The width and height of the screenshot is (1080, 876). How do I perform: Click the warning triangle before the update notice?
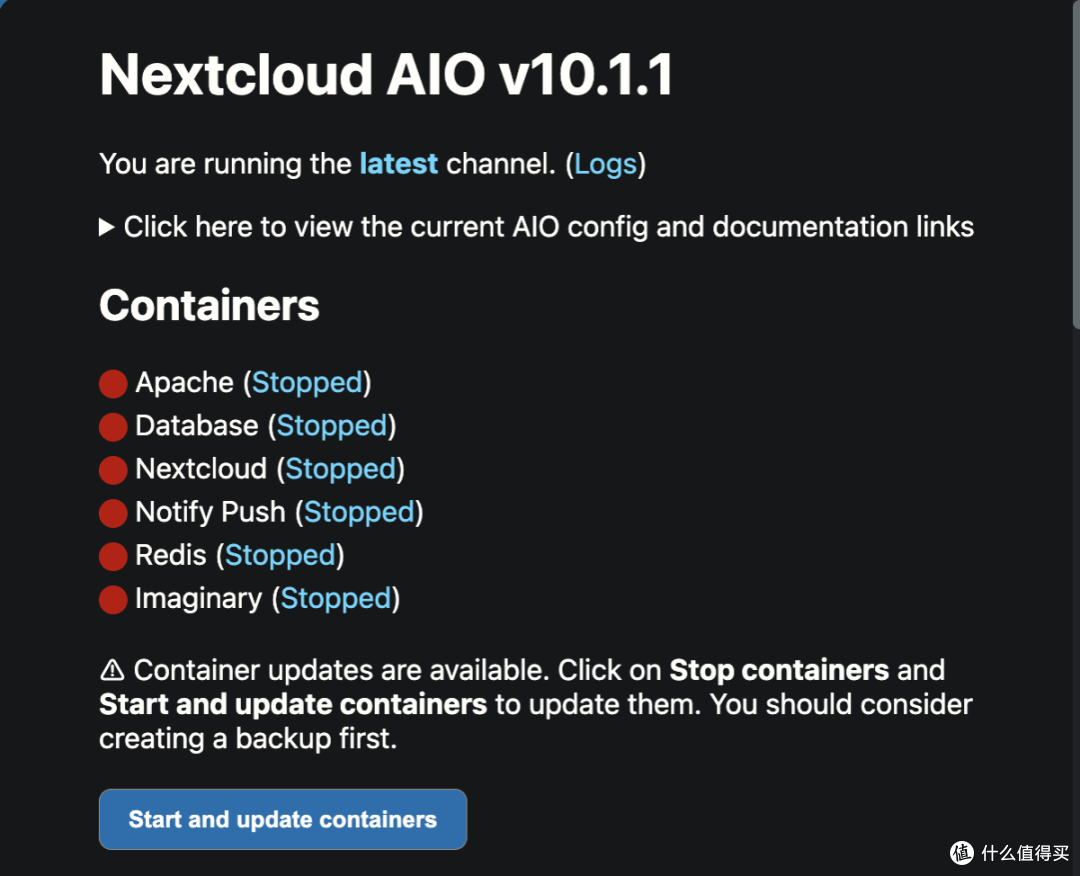pyautogui.click(x=113, y=670)
